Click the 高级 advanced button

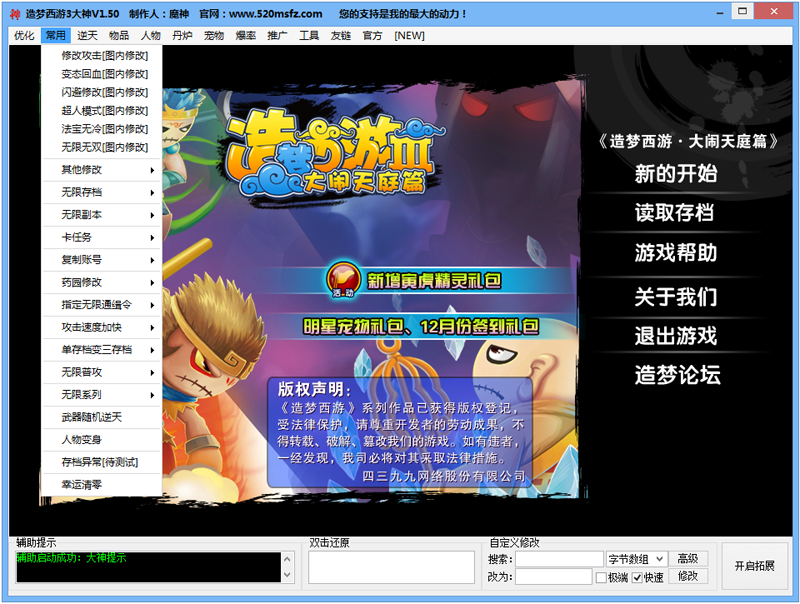click(688, 559)
